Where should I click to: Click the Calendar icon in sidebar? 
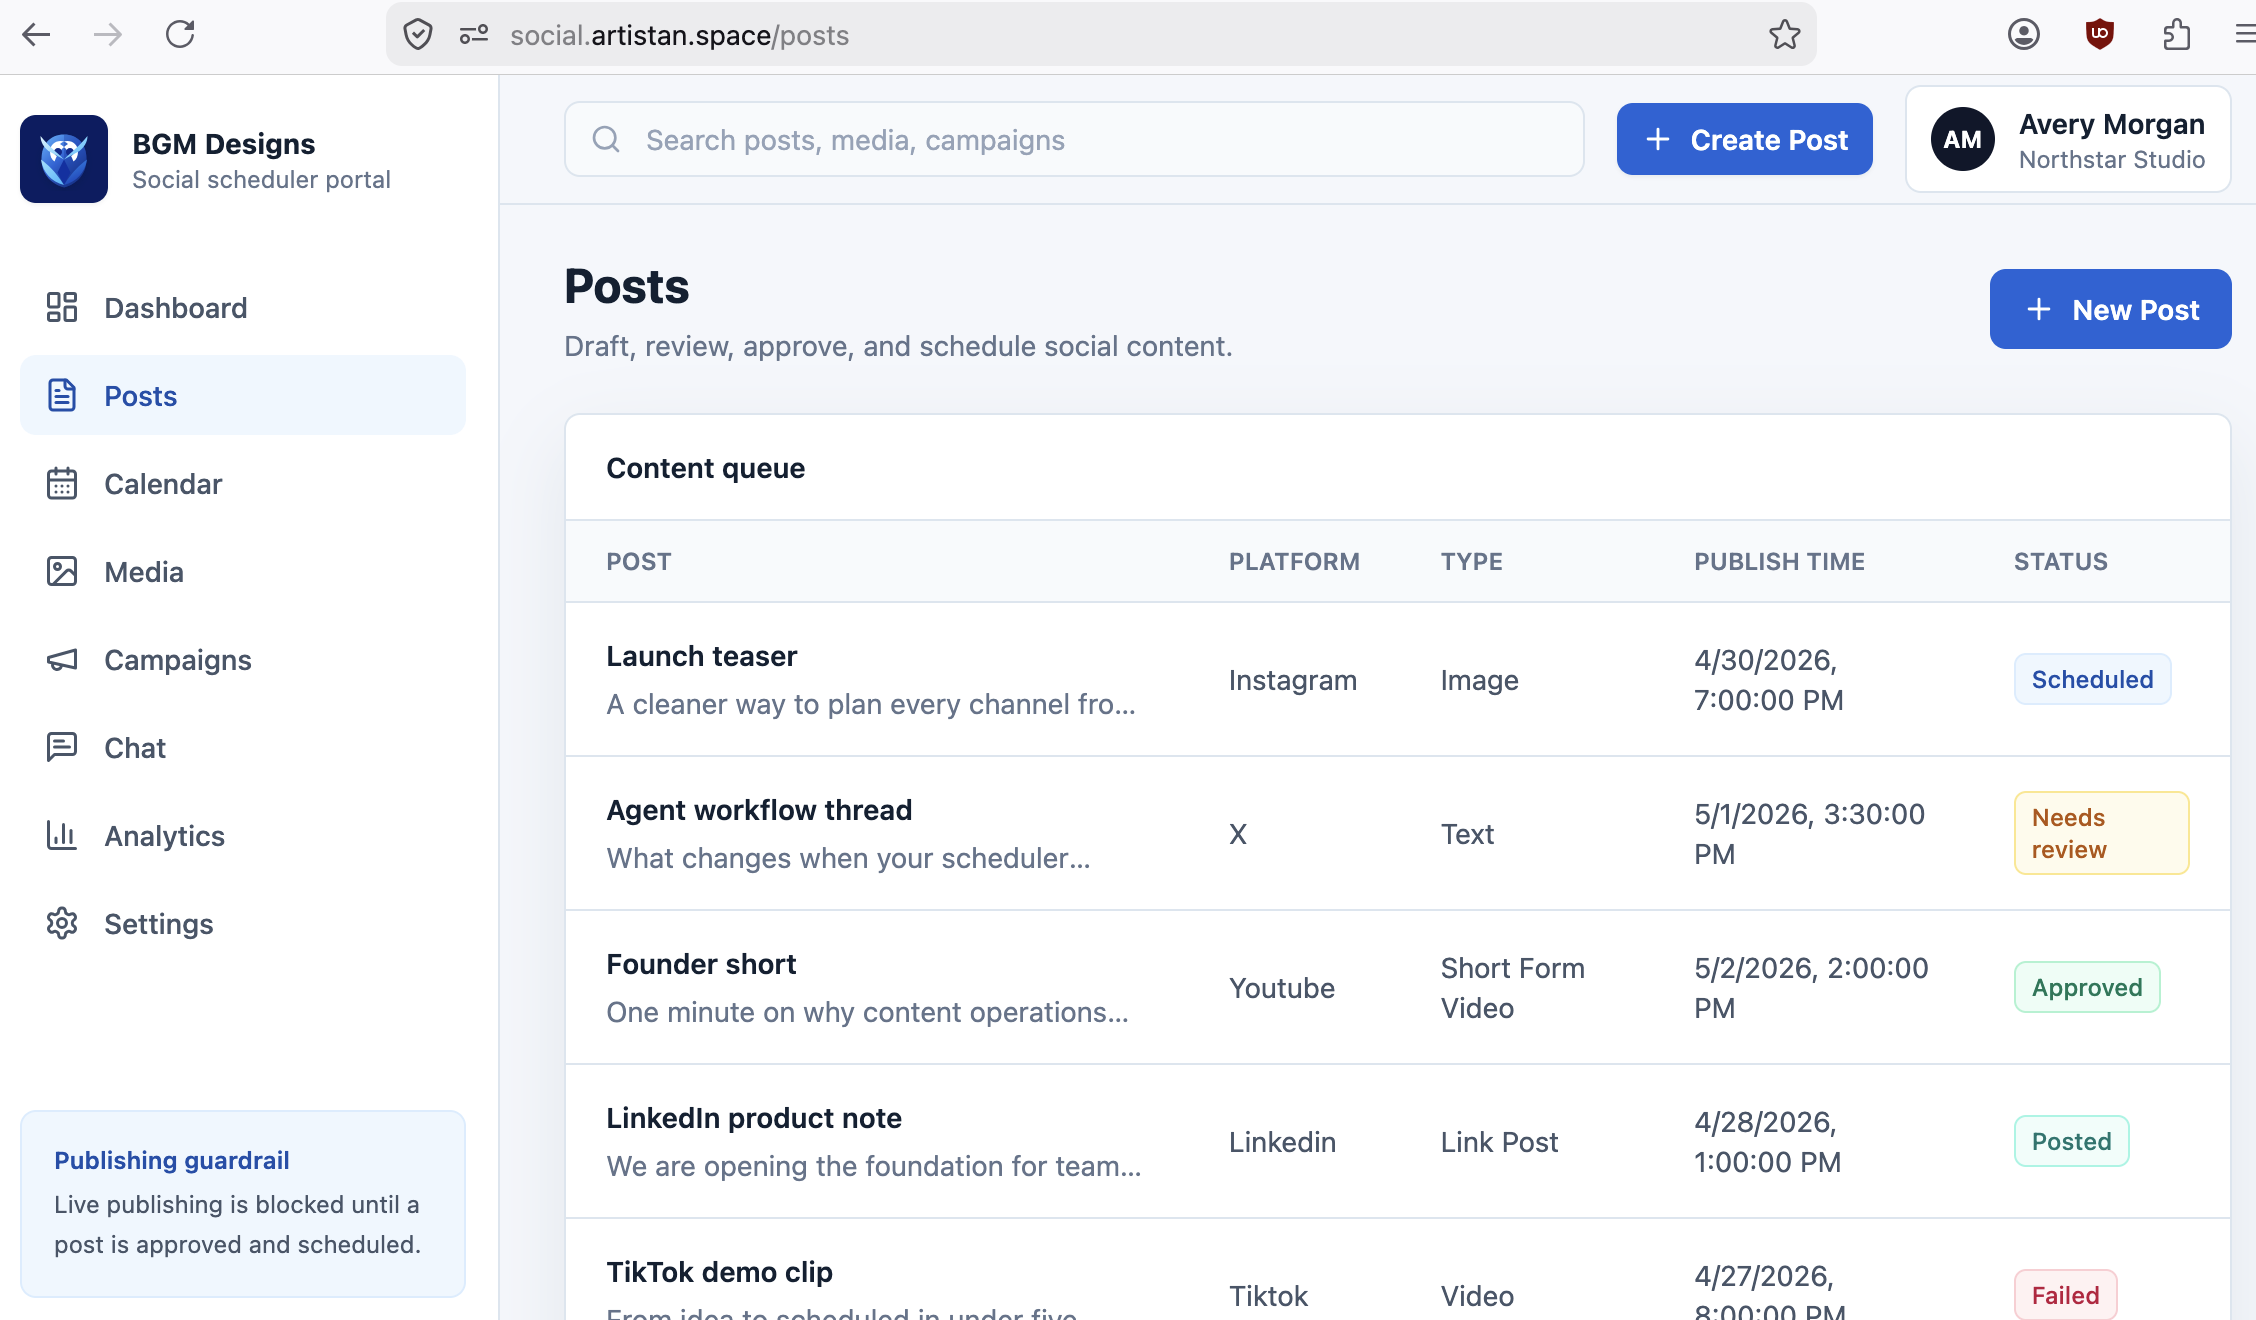pyautogui.click(x=62, y=483)
